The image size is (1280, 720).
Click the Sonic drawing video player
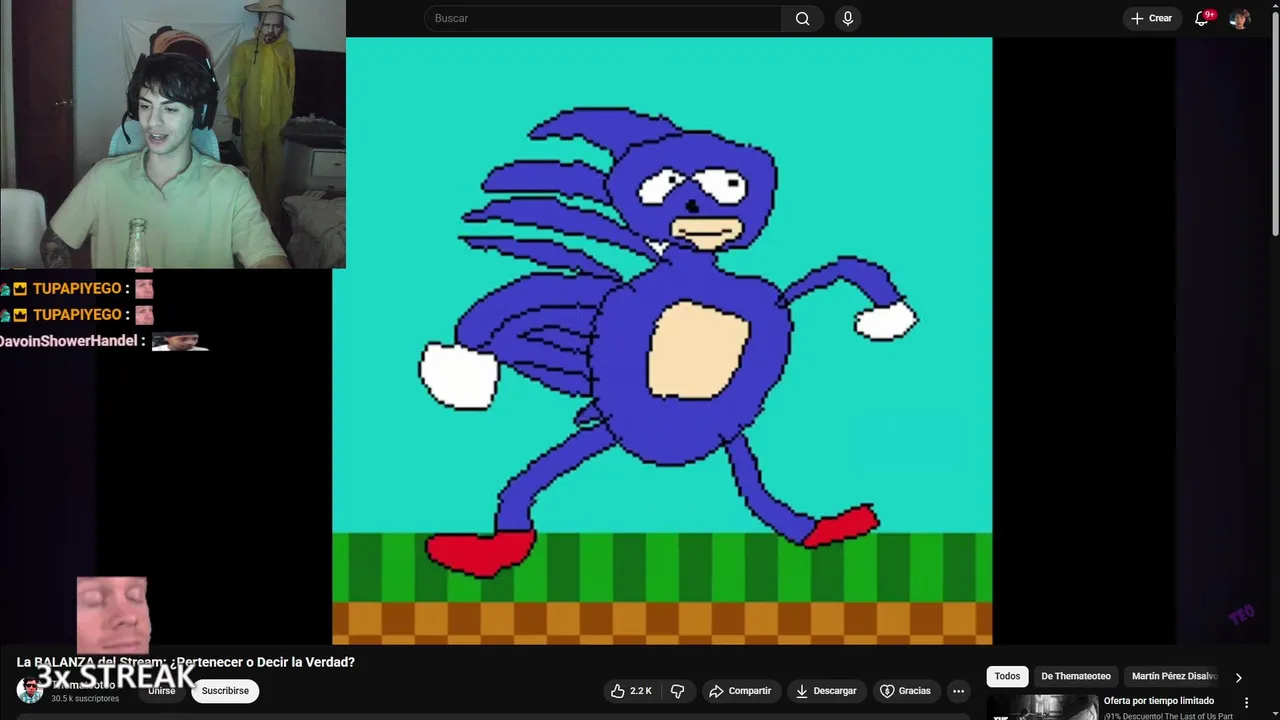pyautogui.click(x=662, y=341)
